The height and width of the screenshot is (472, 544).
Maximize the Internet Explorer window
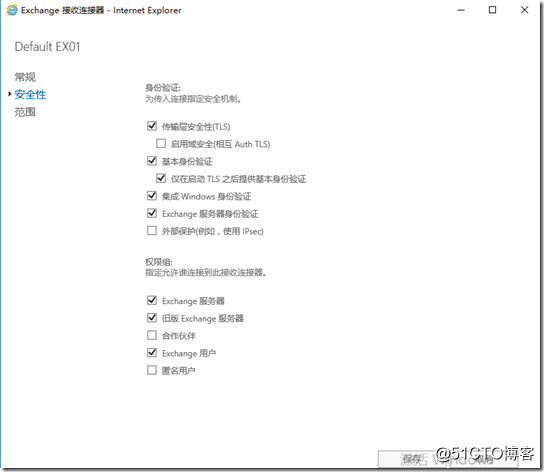pos(492,10)
